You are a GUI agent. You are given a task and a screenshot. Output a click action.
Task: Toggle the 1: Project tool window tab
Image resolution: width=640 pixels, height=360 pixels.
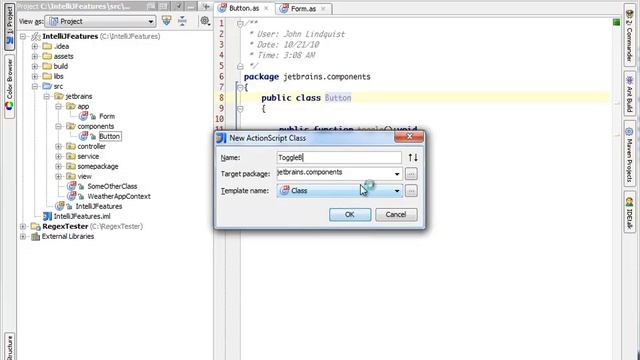point(9,26)
